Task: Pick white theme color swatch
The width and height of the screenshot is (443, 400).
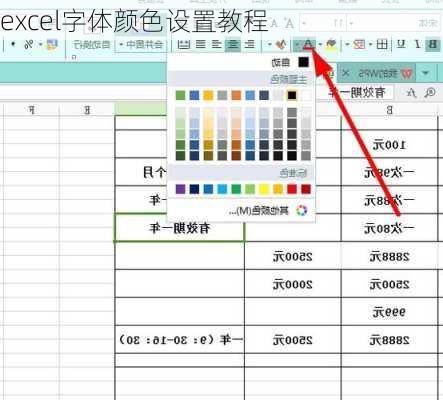Action: tap(306, 95)
